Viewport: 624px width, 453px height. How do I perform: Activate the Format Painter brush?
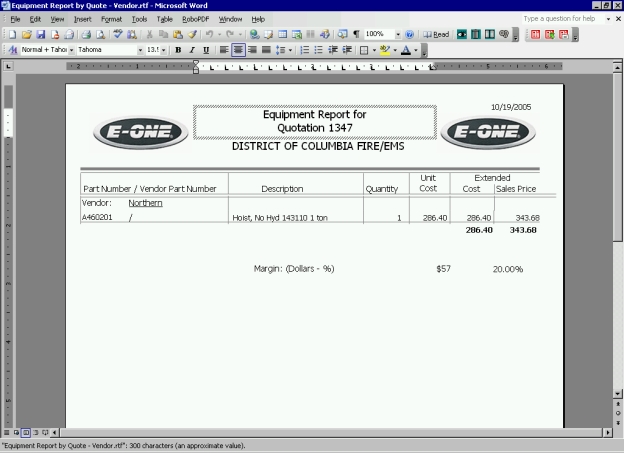pyautogui.click(x=192, y=35)
